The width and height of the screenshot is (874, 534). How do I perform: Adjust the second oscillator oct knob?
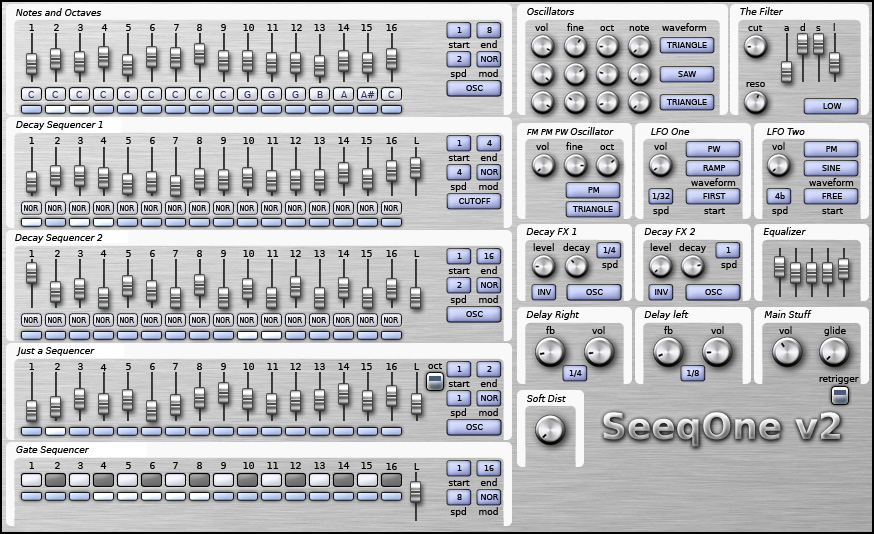coord(607,74)
